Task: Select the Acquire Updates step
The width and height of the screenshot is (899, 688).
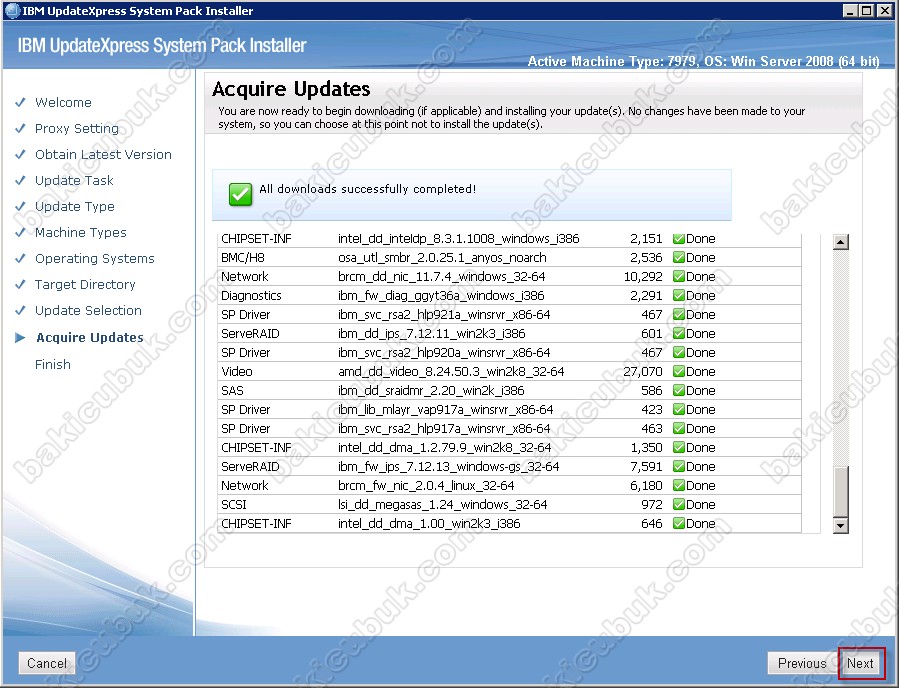Action: pyautogui.click(x=90, y=338)
